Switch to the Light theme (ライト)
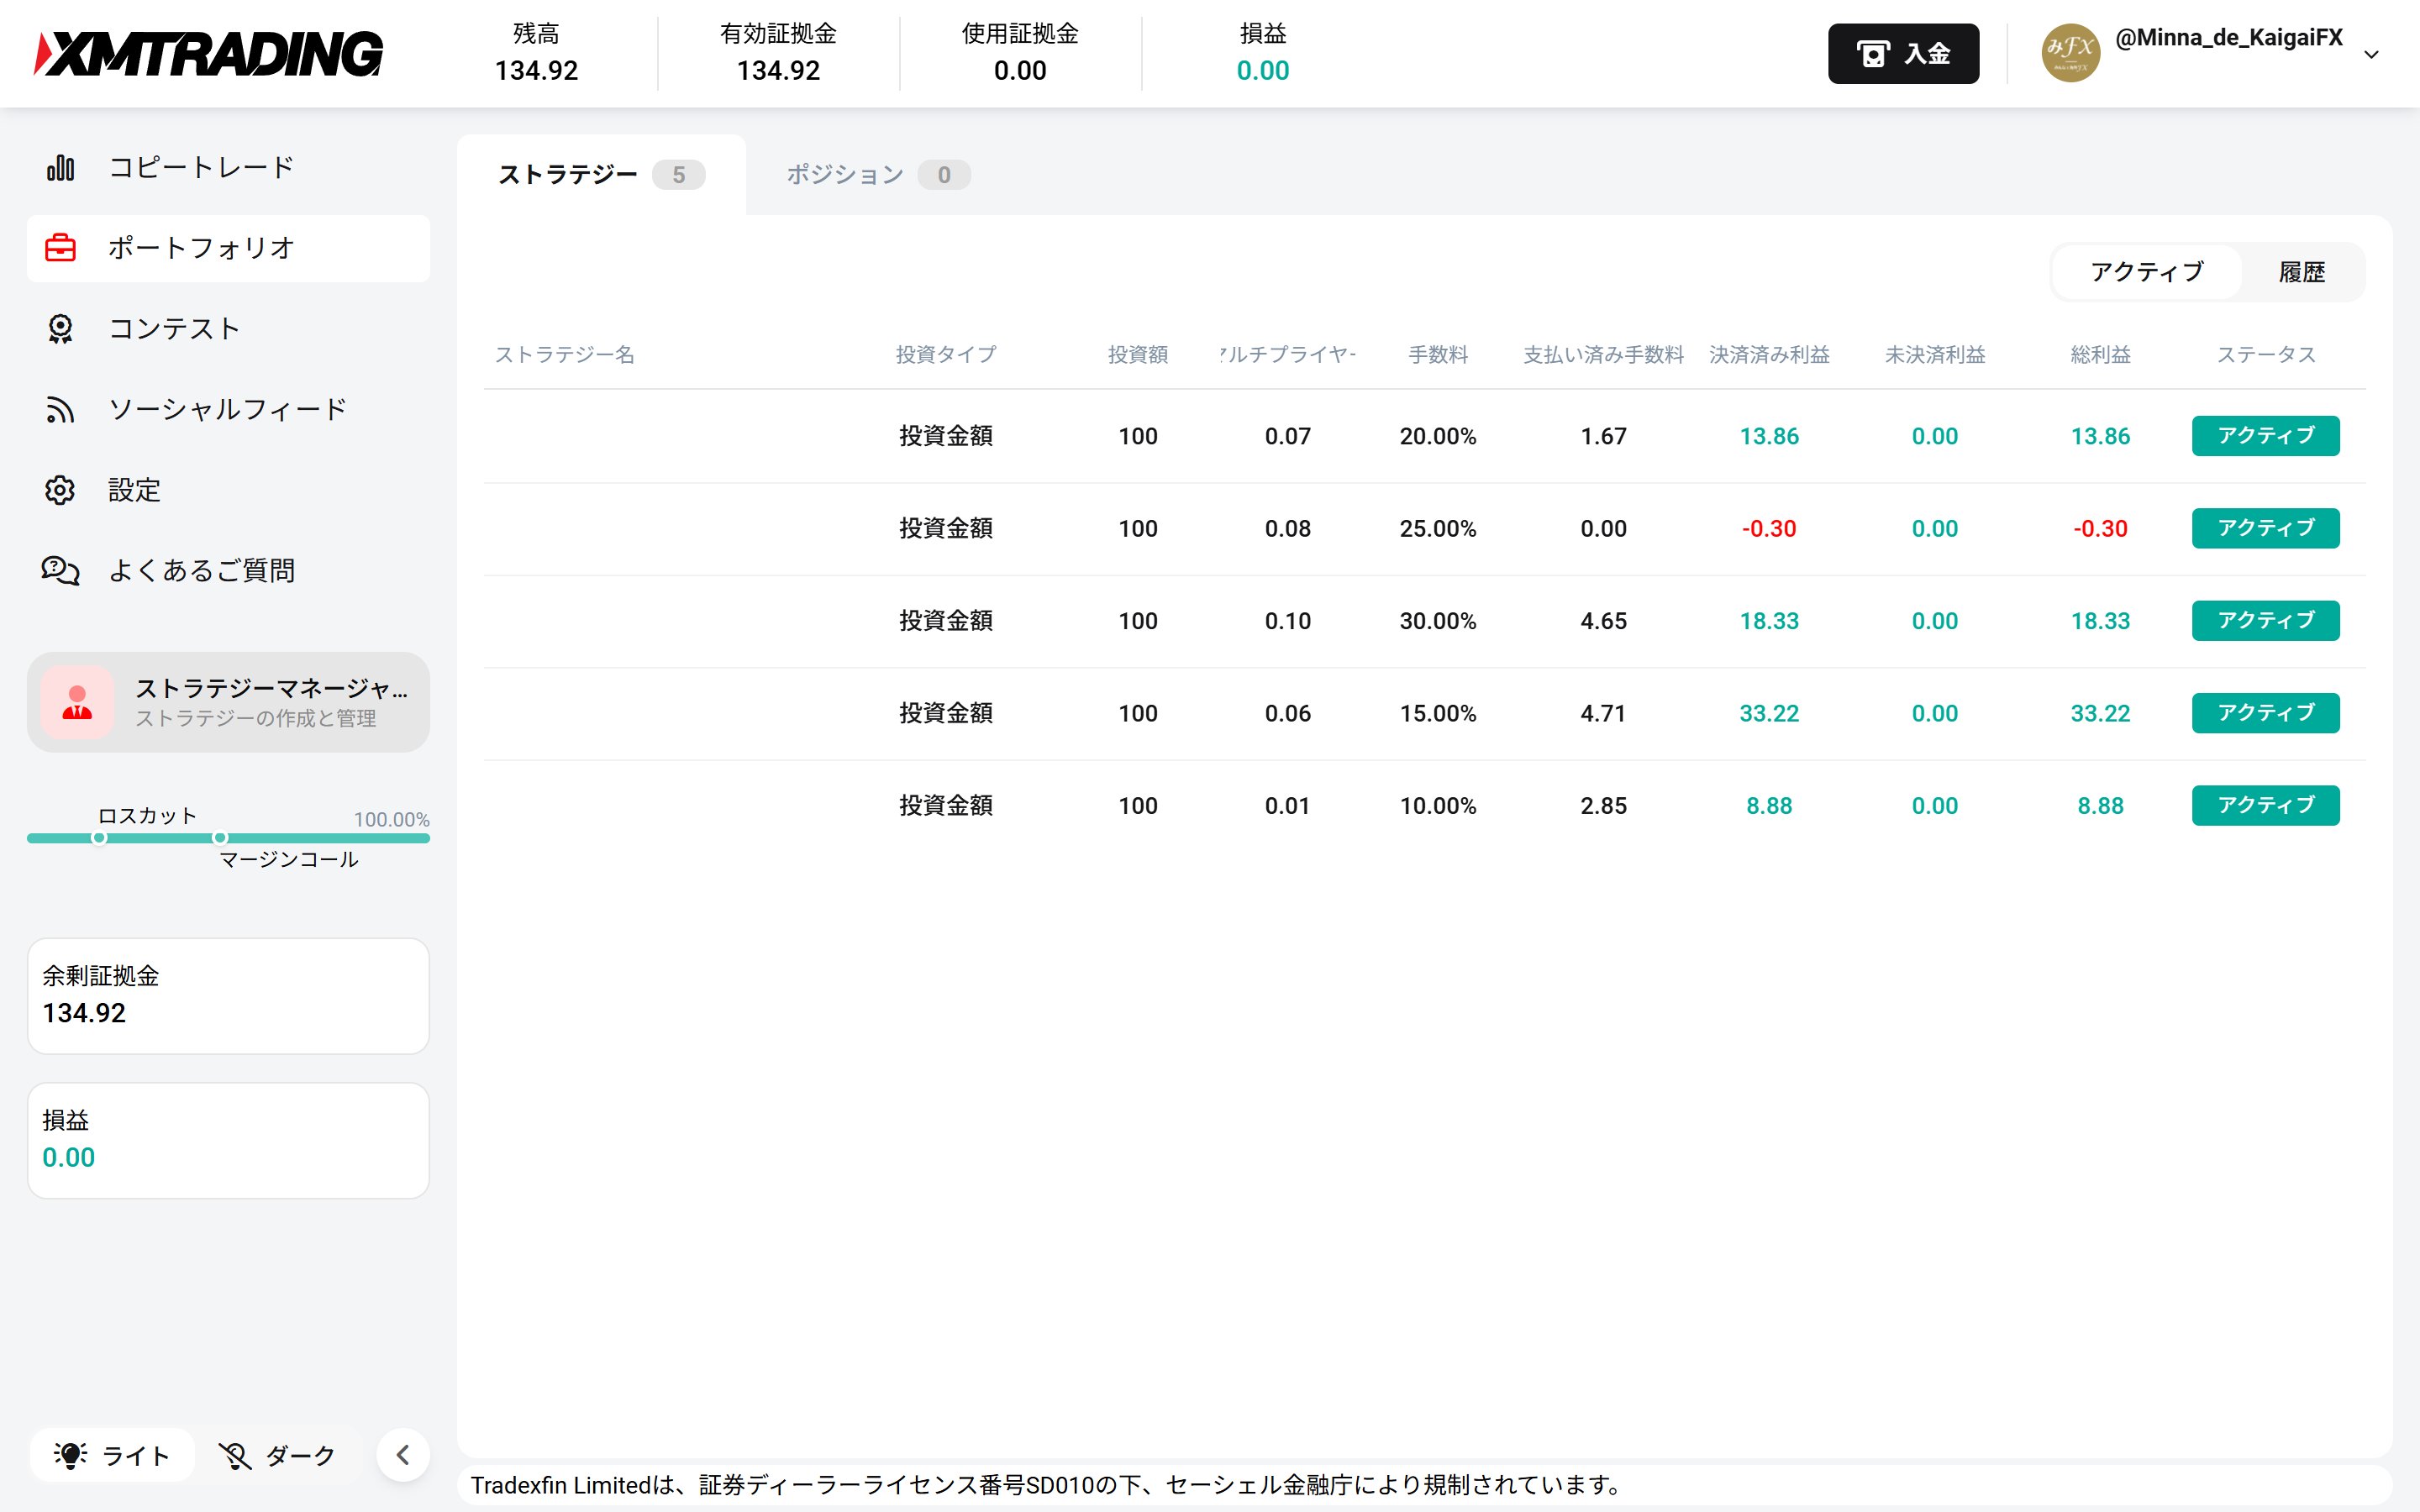This screenshot has height=1512, width=2420. (112, 1455)
